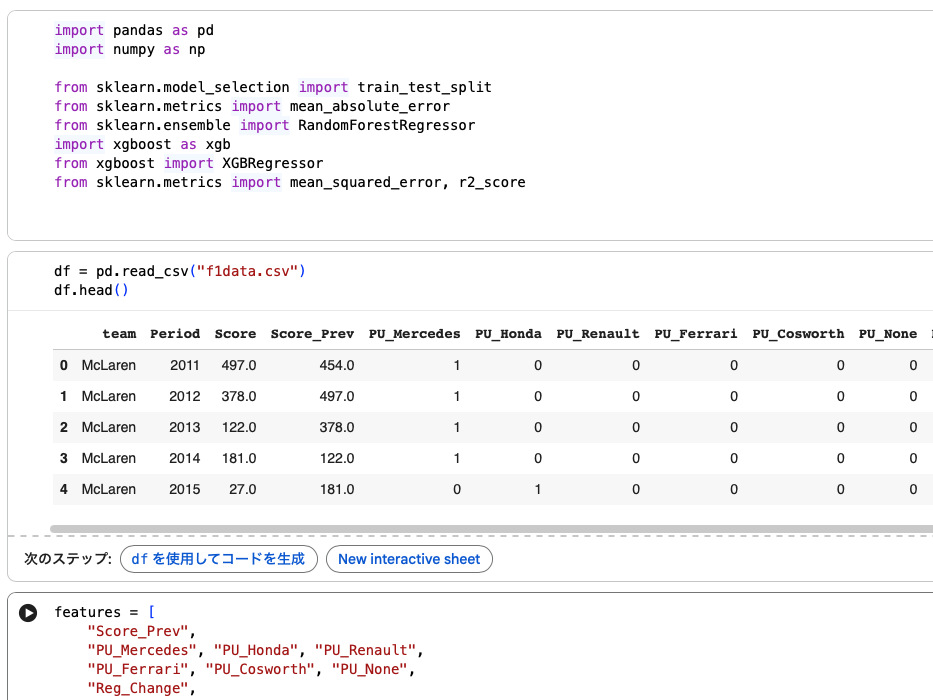Screen dimensions: 933x700
Task: Click the 'PU_Renault' column header
Action: (597, 334)
